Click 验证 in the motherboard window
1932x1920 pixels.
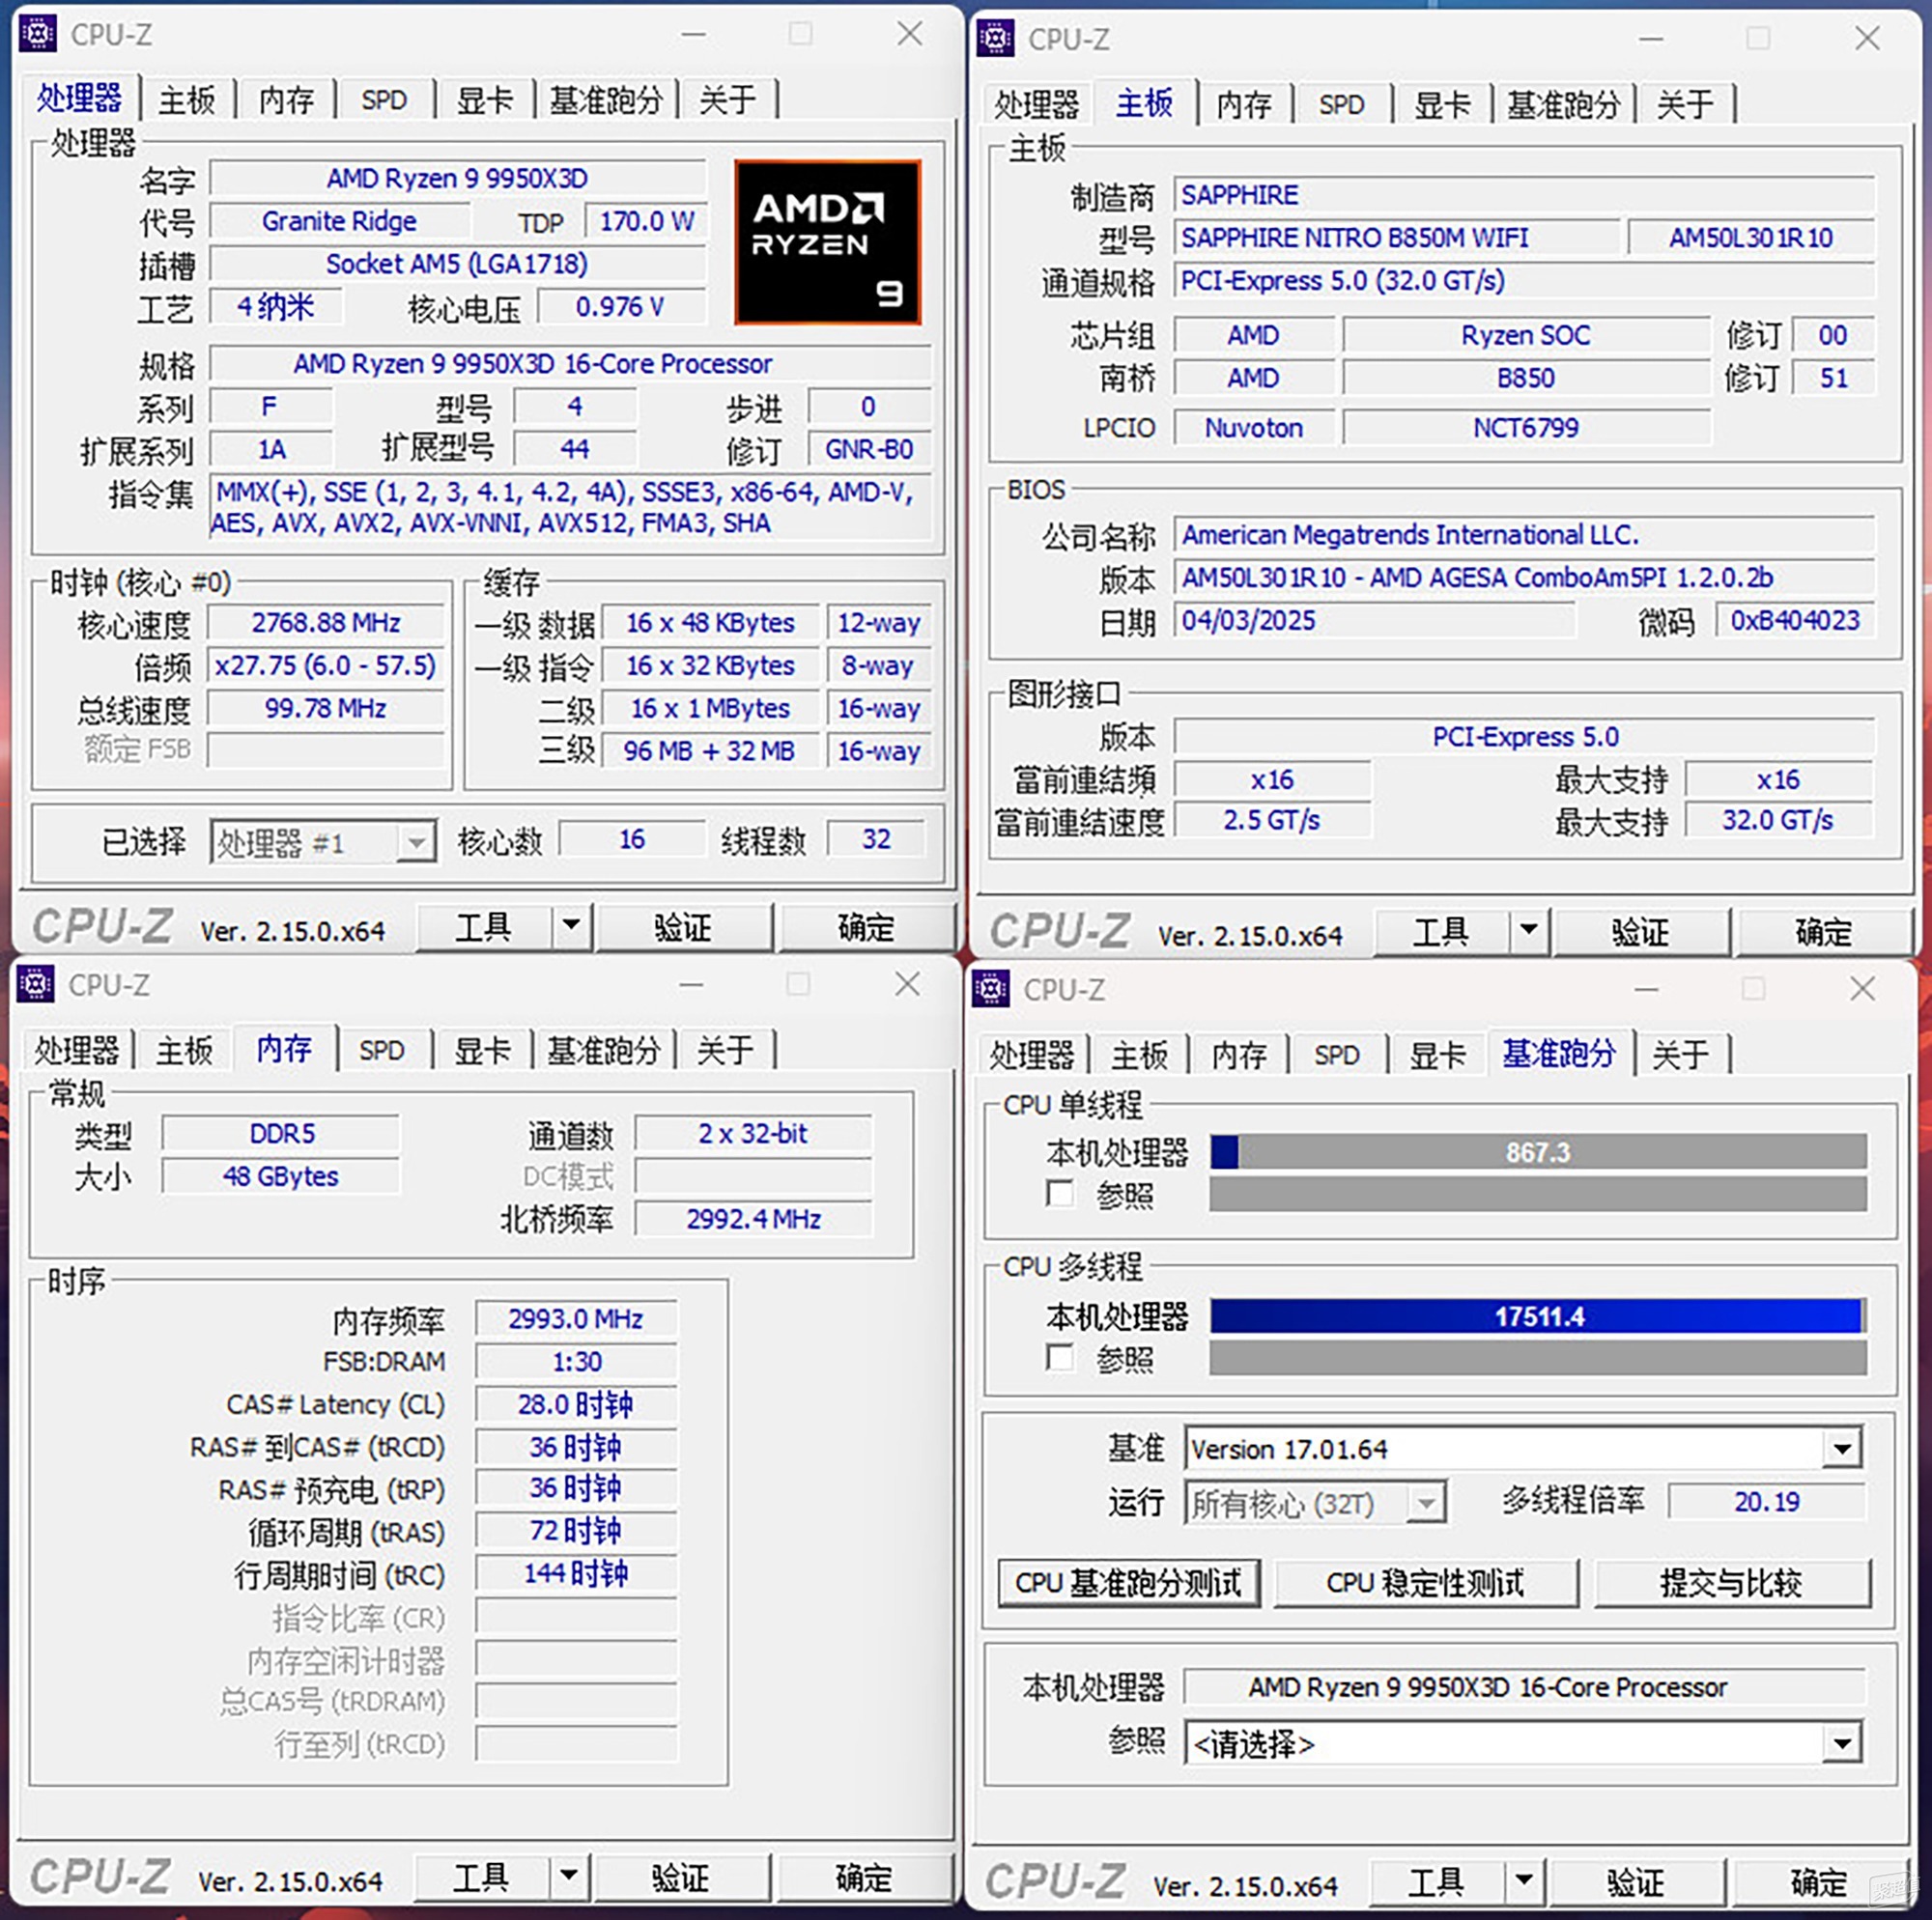pos(1641,932)
